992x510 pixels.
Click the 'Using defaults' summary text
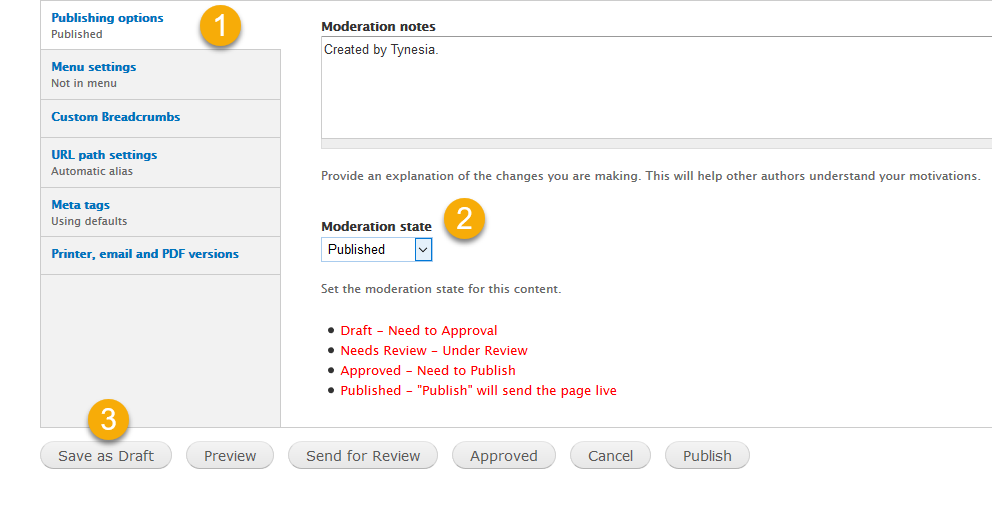[89, 221]
